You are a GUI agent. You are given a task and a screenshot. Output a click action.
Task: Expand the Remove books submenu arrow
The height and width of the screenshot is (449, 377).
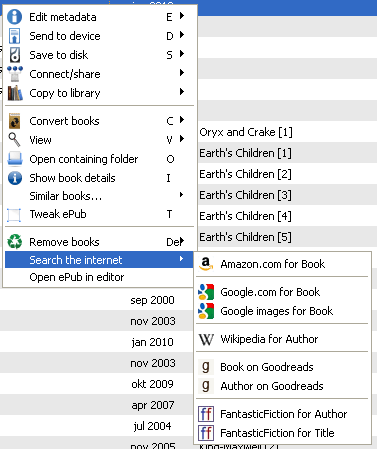pos(182,242)
